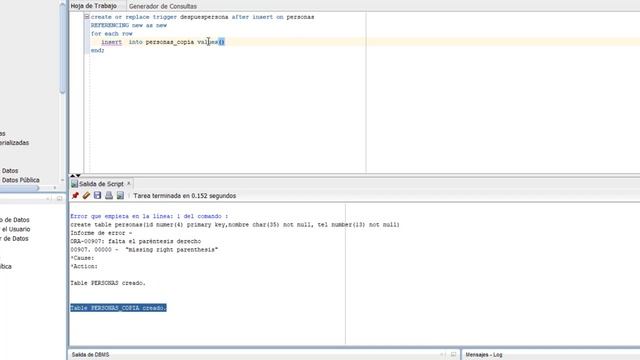Screen dimensions: 640x360
Task: Select the tree node ending in 'rializadas'
Action: click(x=14, y=143)
